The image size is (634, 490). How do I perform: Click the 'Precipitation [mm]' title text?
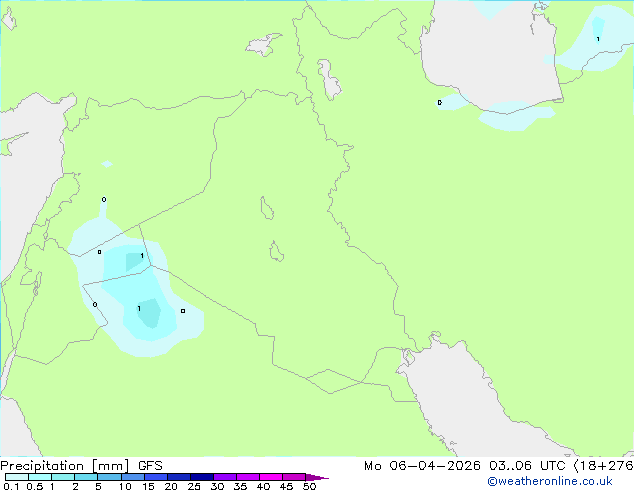65,466
